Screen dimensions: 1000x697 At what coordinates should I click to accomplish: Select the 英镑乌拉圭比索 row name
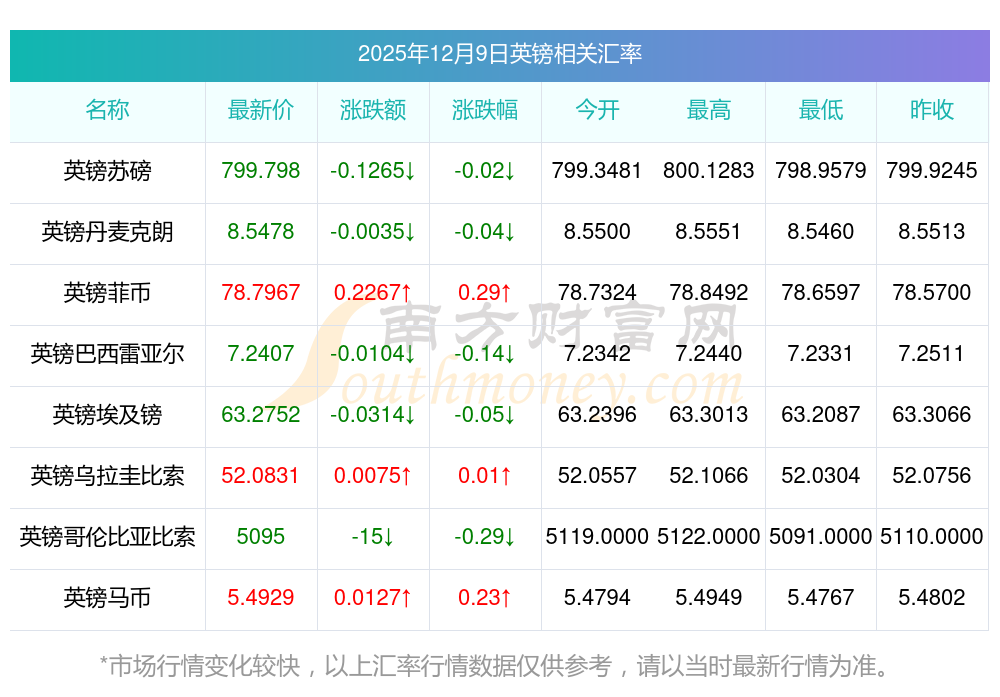[x=107, y=476]
